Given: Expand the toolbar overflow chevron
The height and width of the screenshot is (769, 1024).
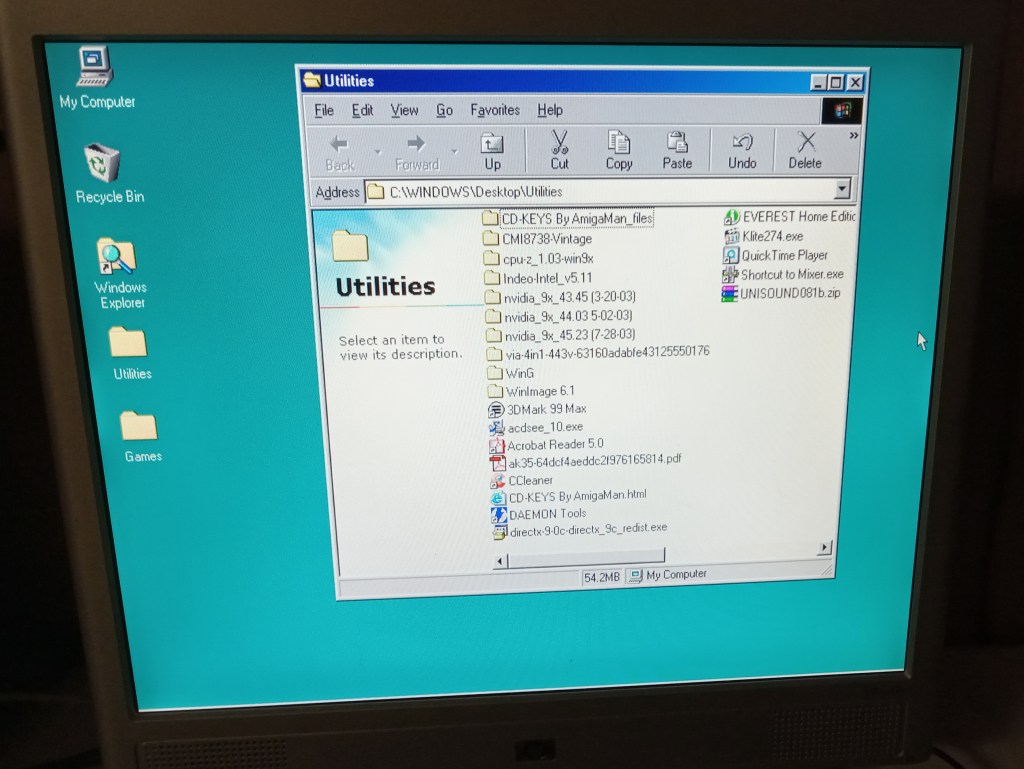Looking at the screenshot, I should [x=853, y=135].
